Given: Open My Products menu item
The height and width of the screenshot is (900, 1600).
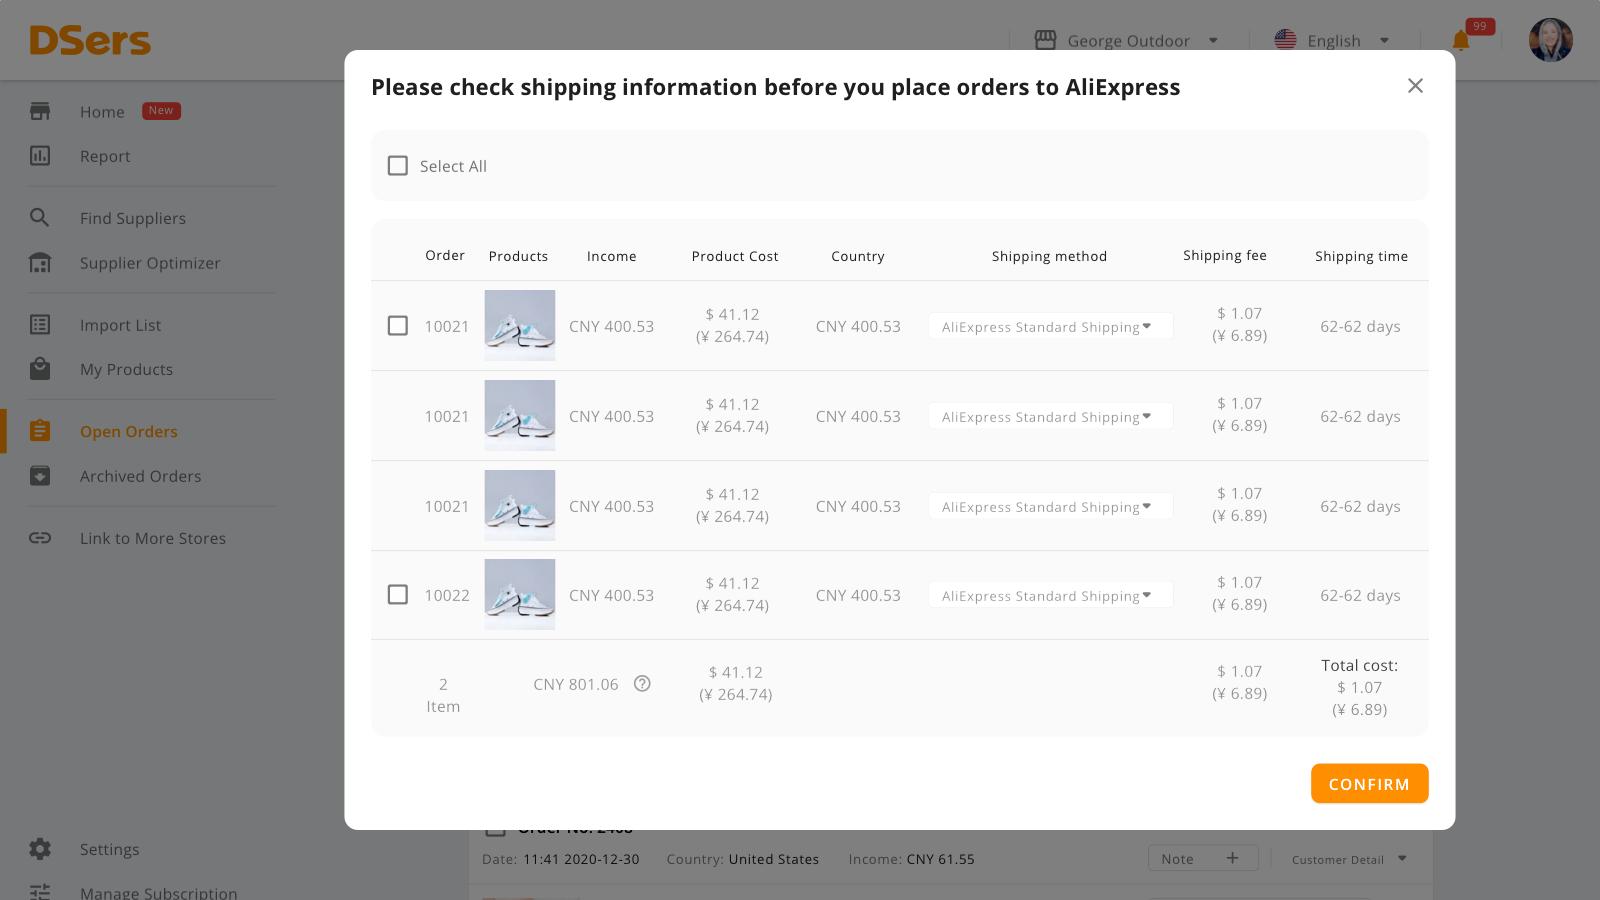Looking at the screenshot, I should click(x=126, y=369).
